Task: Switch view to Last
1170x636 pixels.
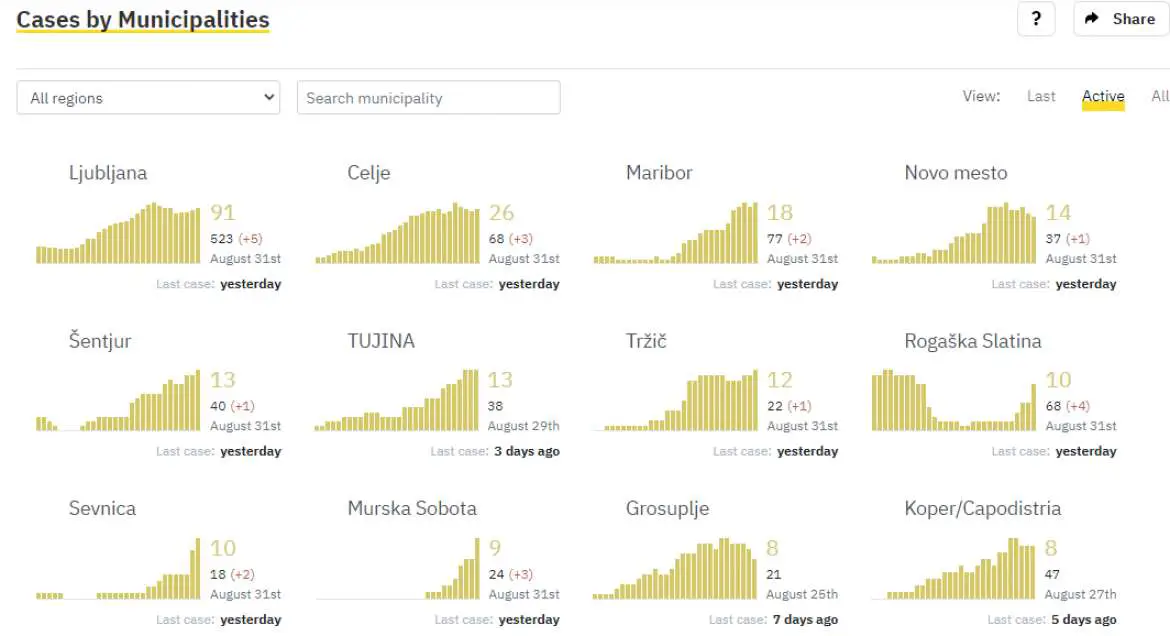Action: tap(1041, 96)
